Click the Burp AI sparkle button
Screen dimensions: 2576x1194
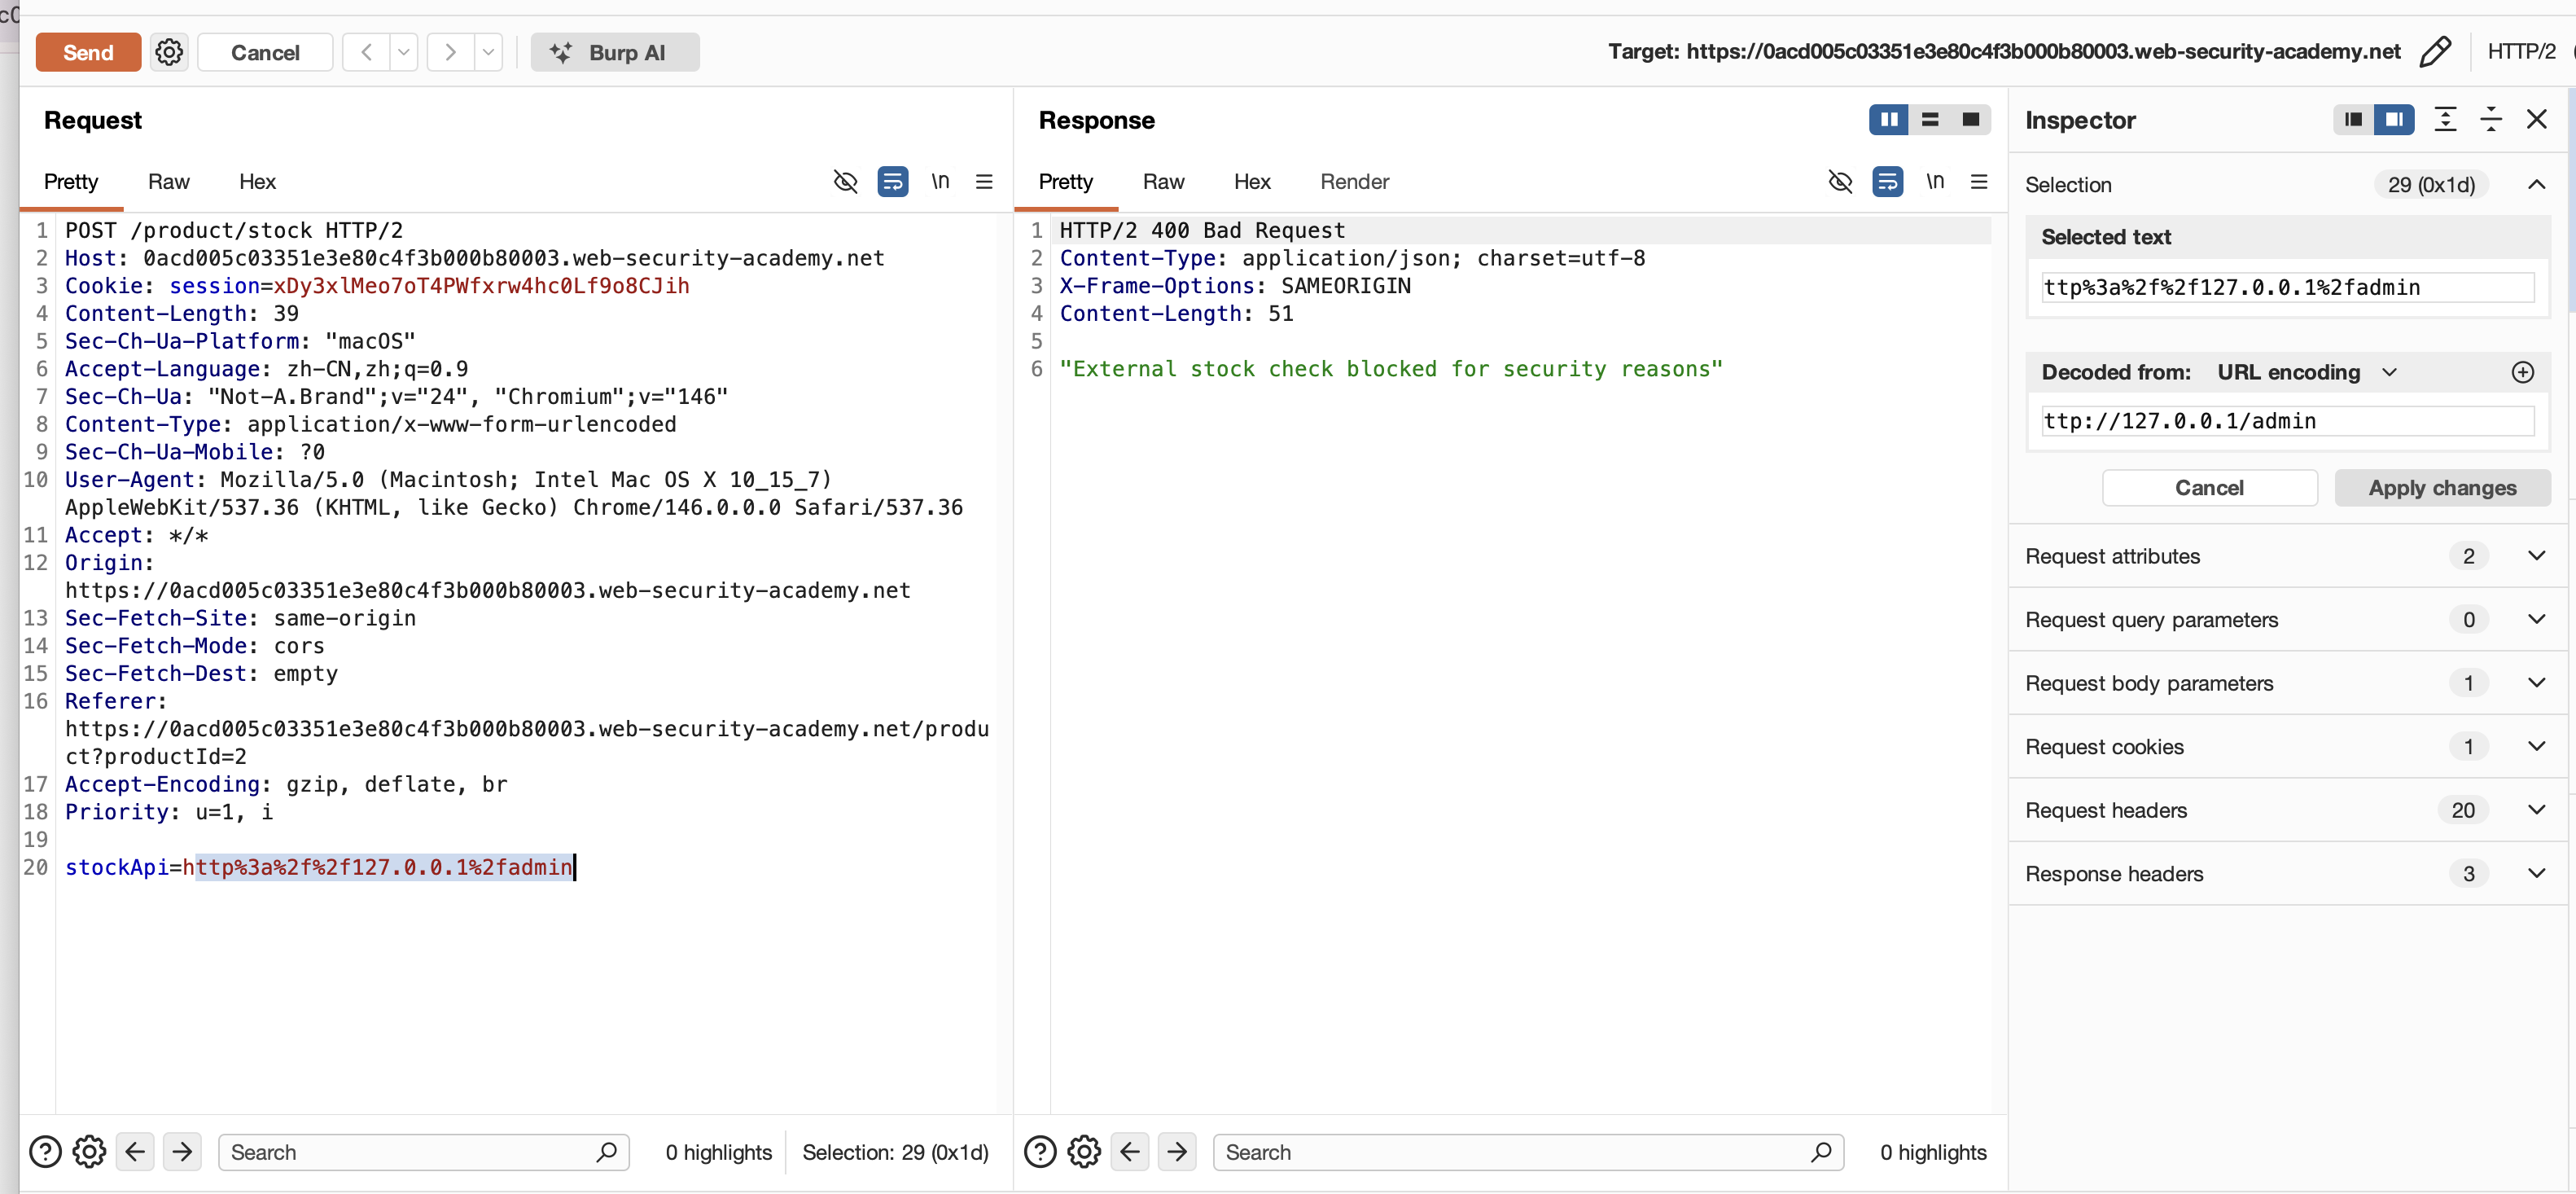[614, 52]
